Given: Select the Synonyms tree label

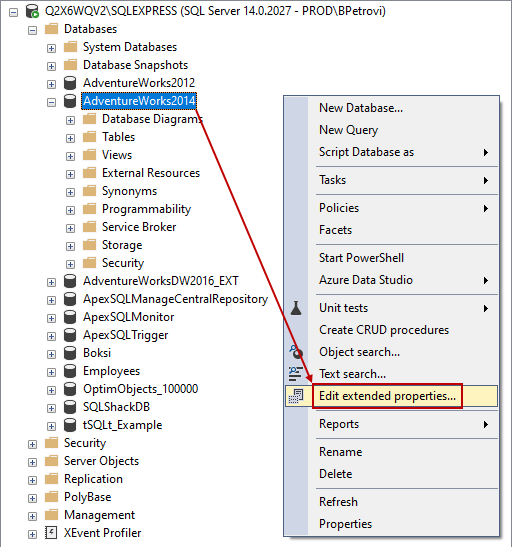Looking at the screenshot, I should point(129,191).
